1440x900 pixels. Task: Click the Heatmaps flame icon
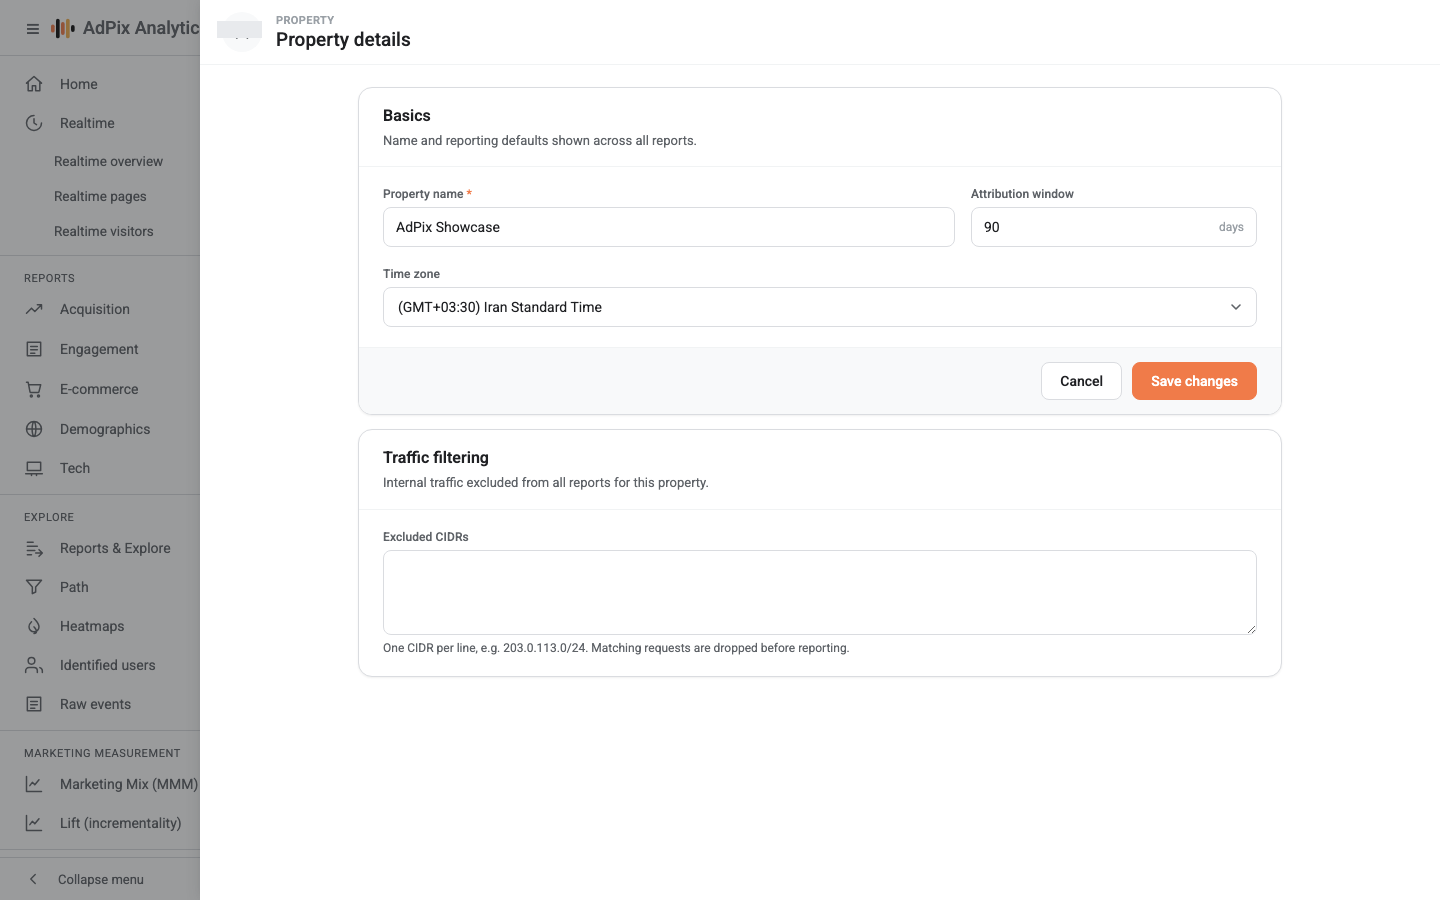click(34, 626)
